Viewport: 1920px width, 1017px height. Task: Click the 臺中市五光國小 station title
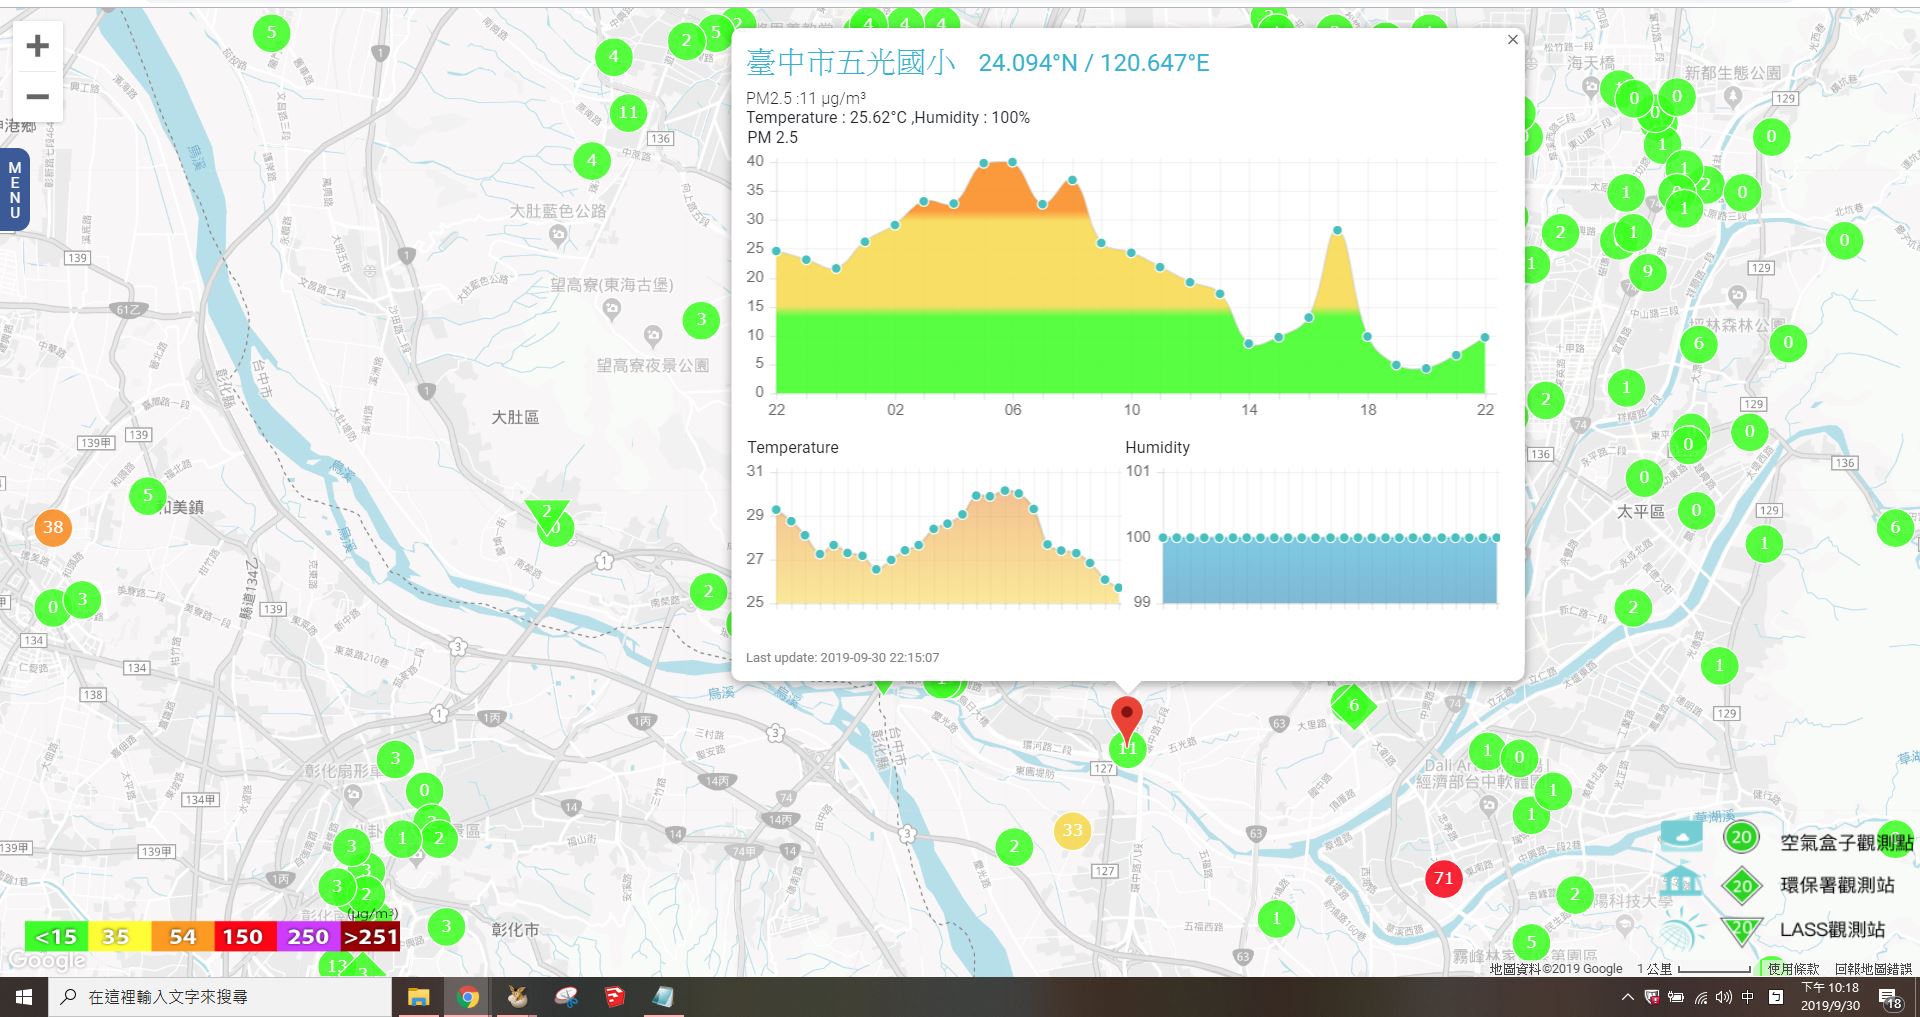(x=850, y=62)
